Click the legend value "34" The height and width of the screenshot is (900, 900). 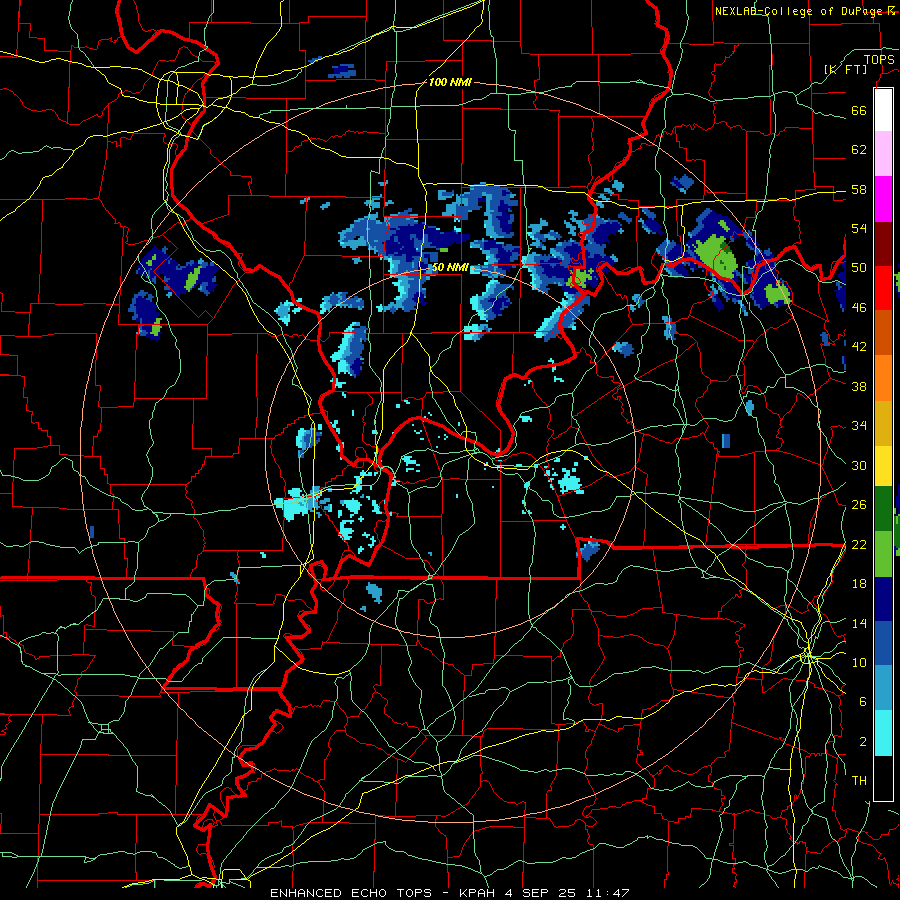pos(859,426)
